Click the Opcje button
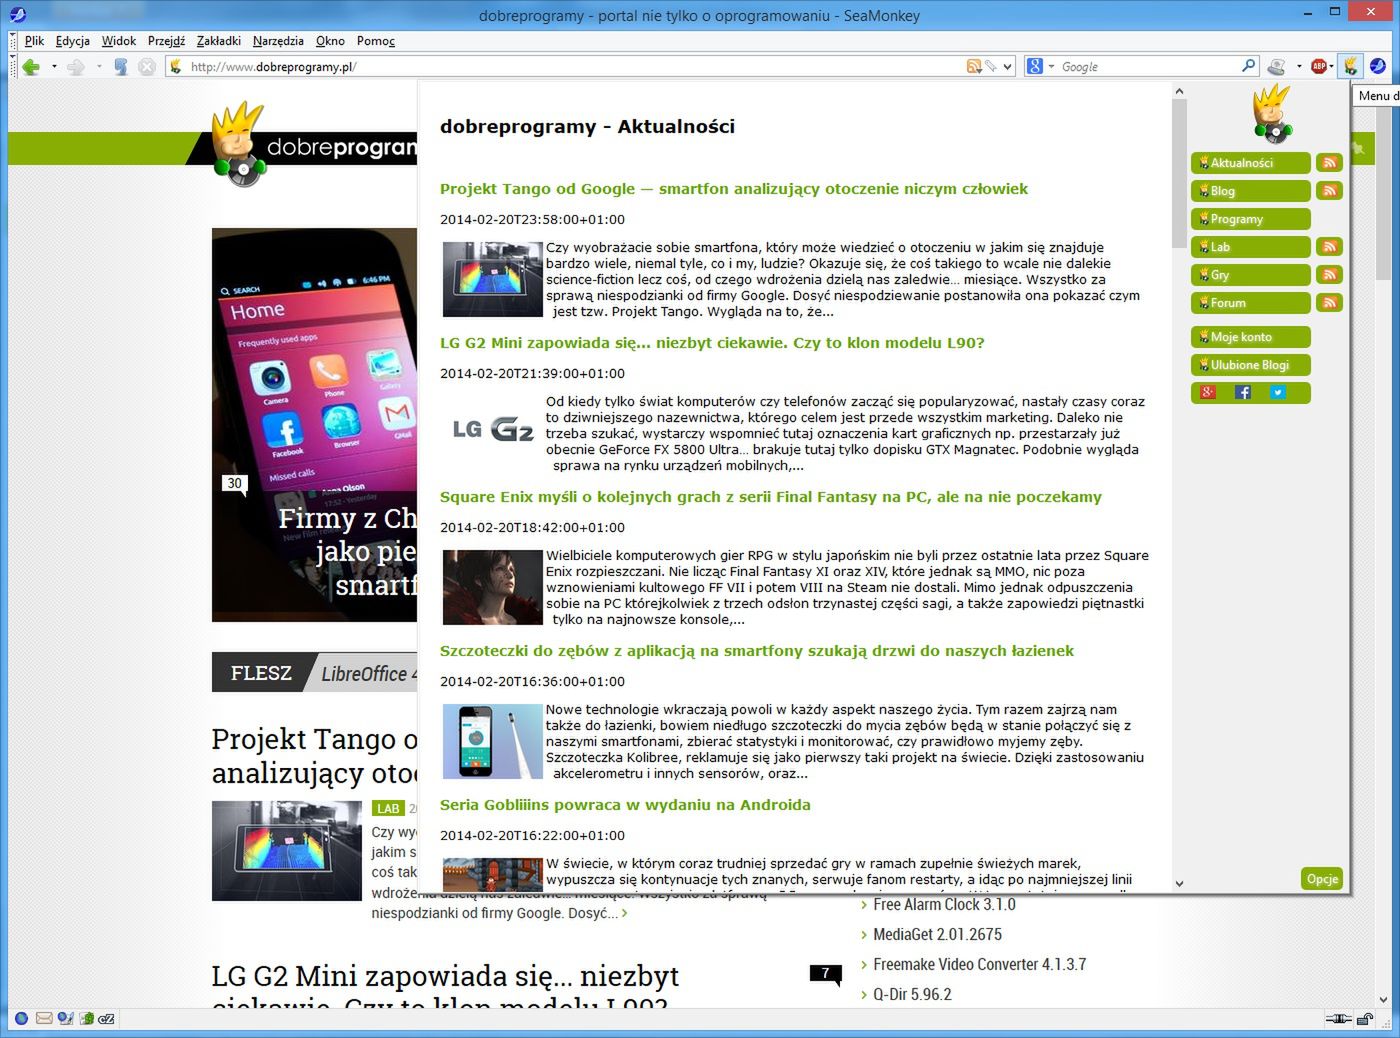Viewport: 1400px width, 1038px height. click(x=1322, y=879)
